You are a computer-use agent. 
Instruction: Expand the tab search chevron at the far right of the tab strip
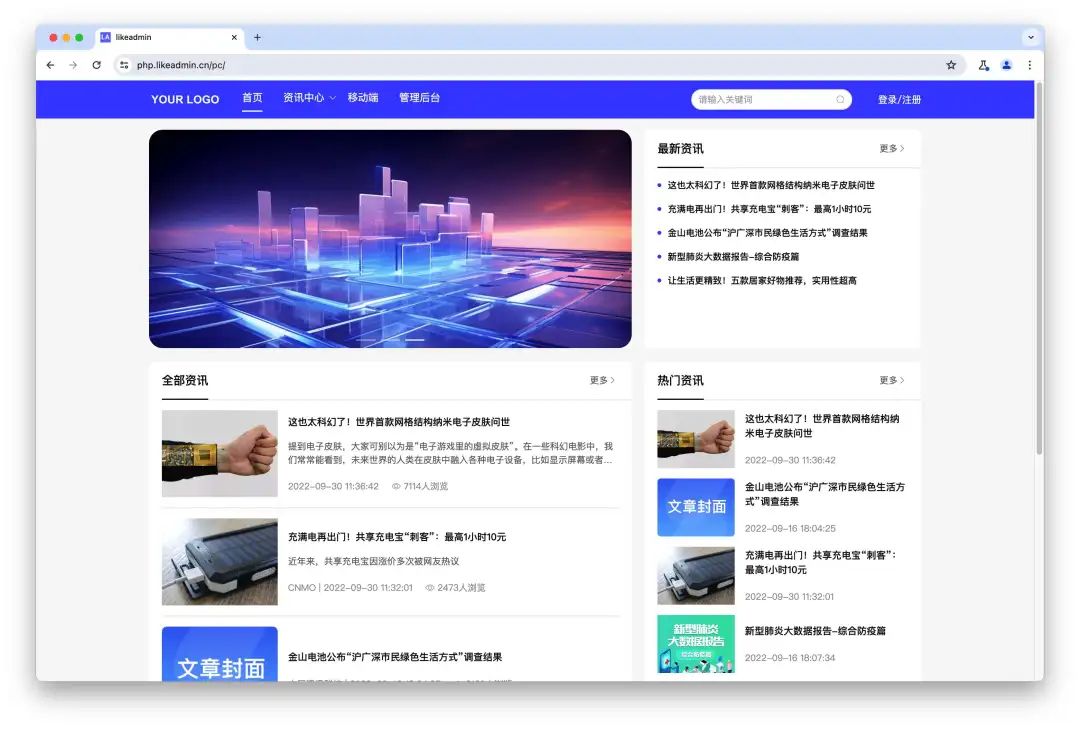pos(1030,37)
